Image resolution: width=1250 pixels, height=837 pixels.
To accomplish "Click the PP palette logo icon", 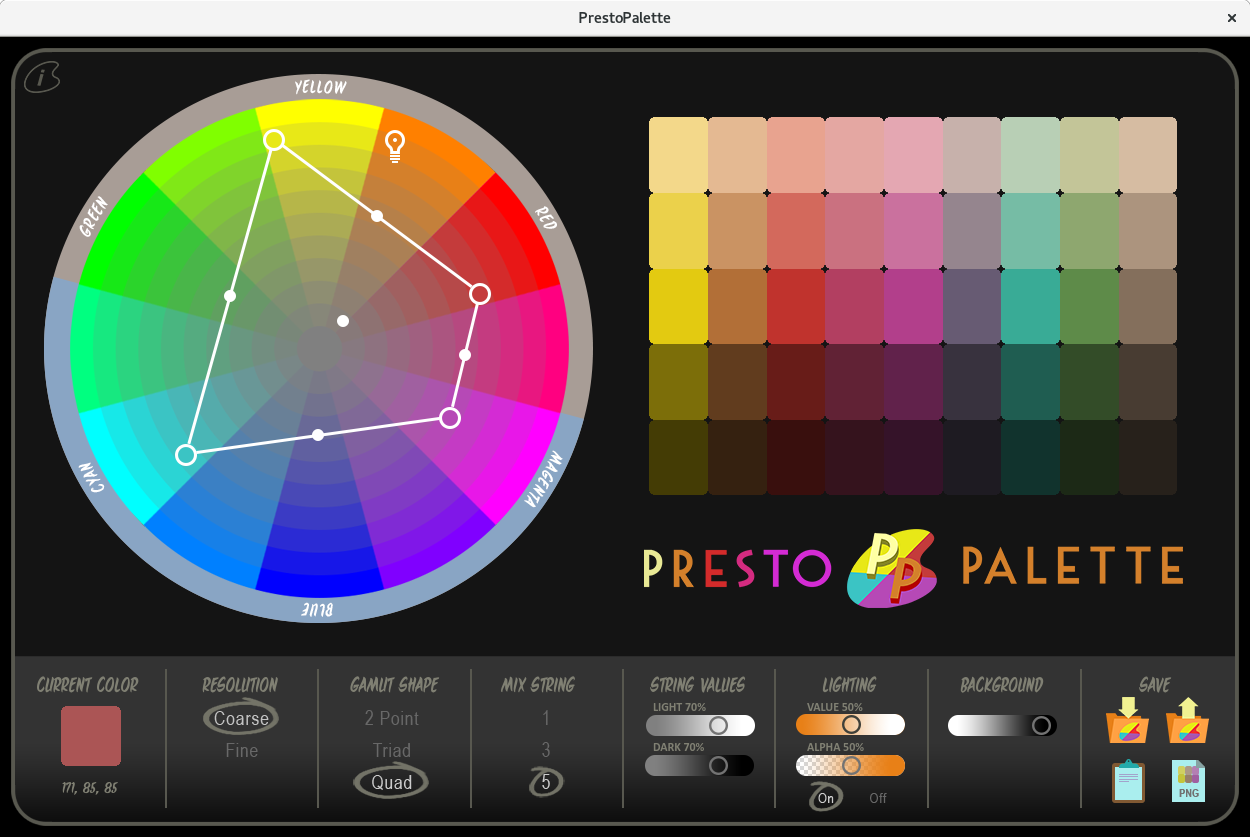I will point(891,567).
